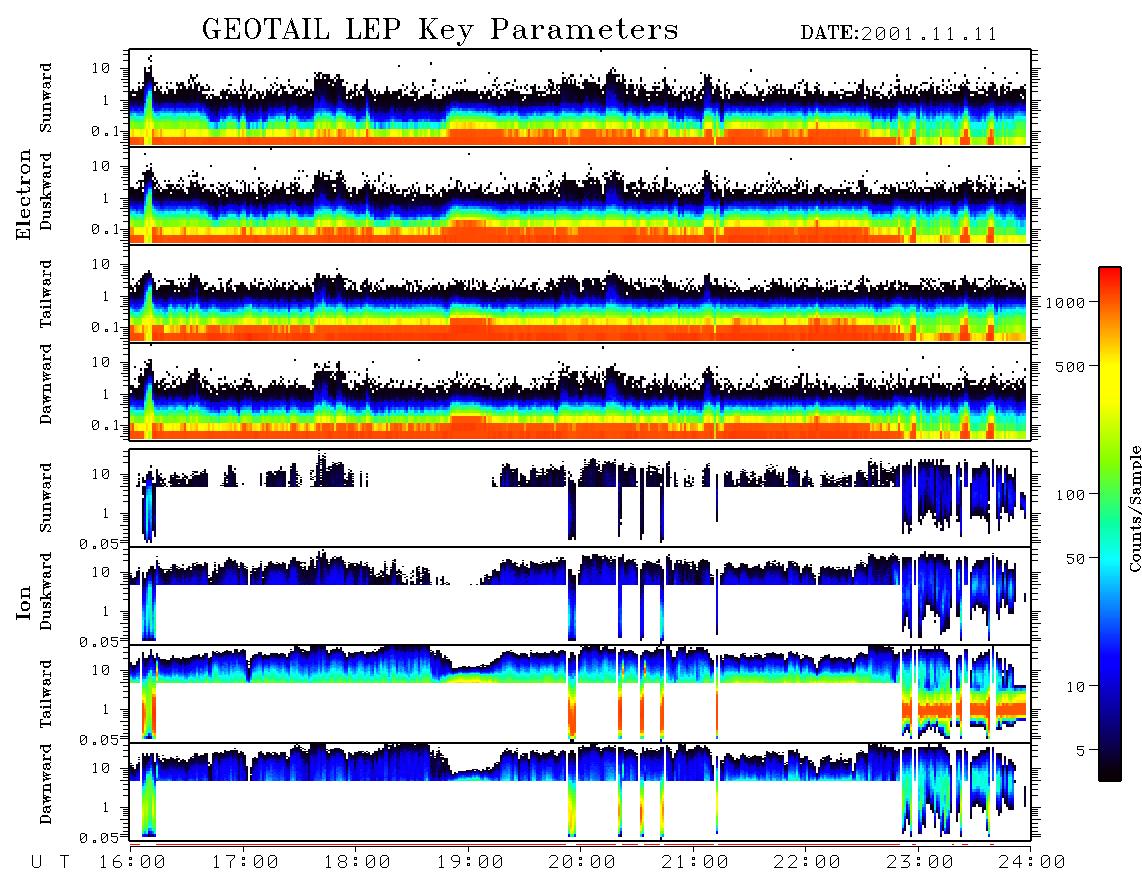The height and width of the screenshot is (880, 1142).
Task: Click the 100 color bar tick label
Action: (x=1070, y=495)
